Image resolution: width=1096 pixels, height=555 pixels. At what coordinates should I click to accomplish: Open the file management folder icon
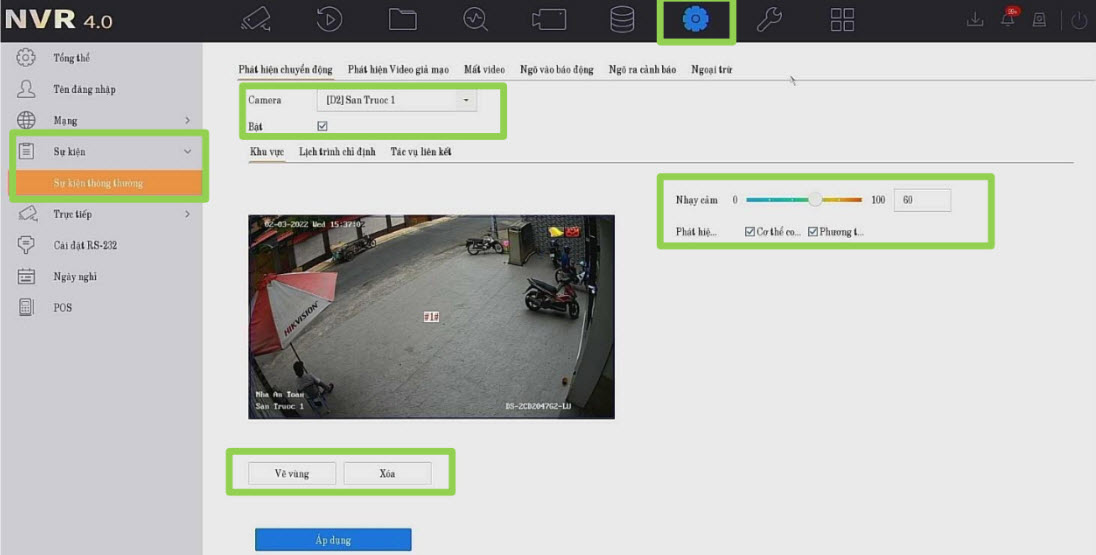(x=402, y=20)
